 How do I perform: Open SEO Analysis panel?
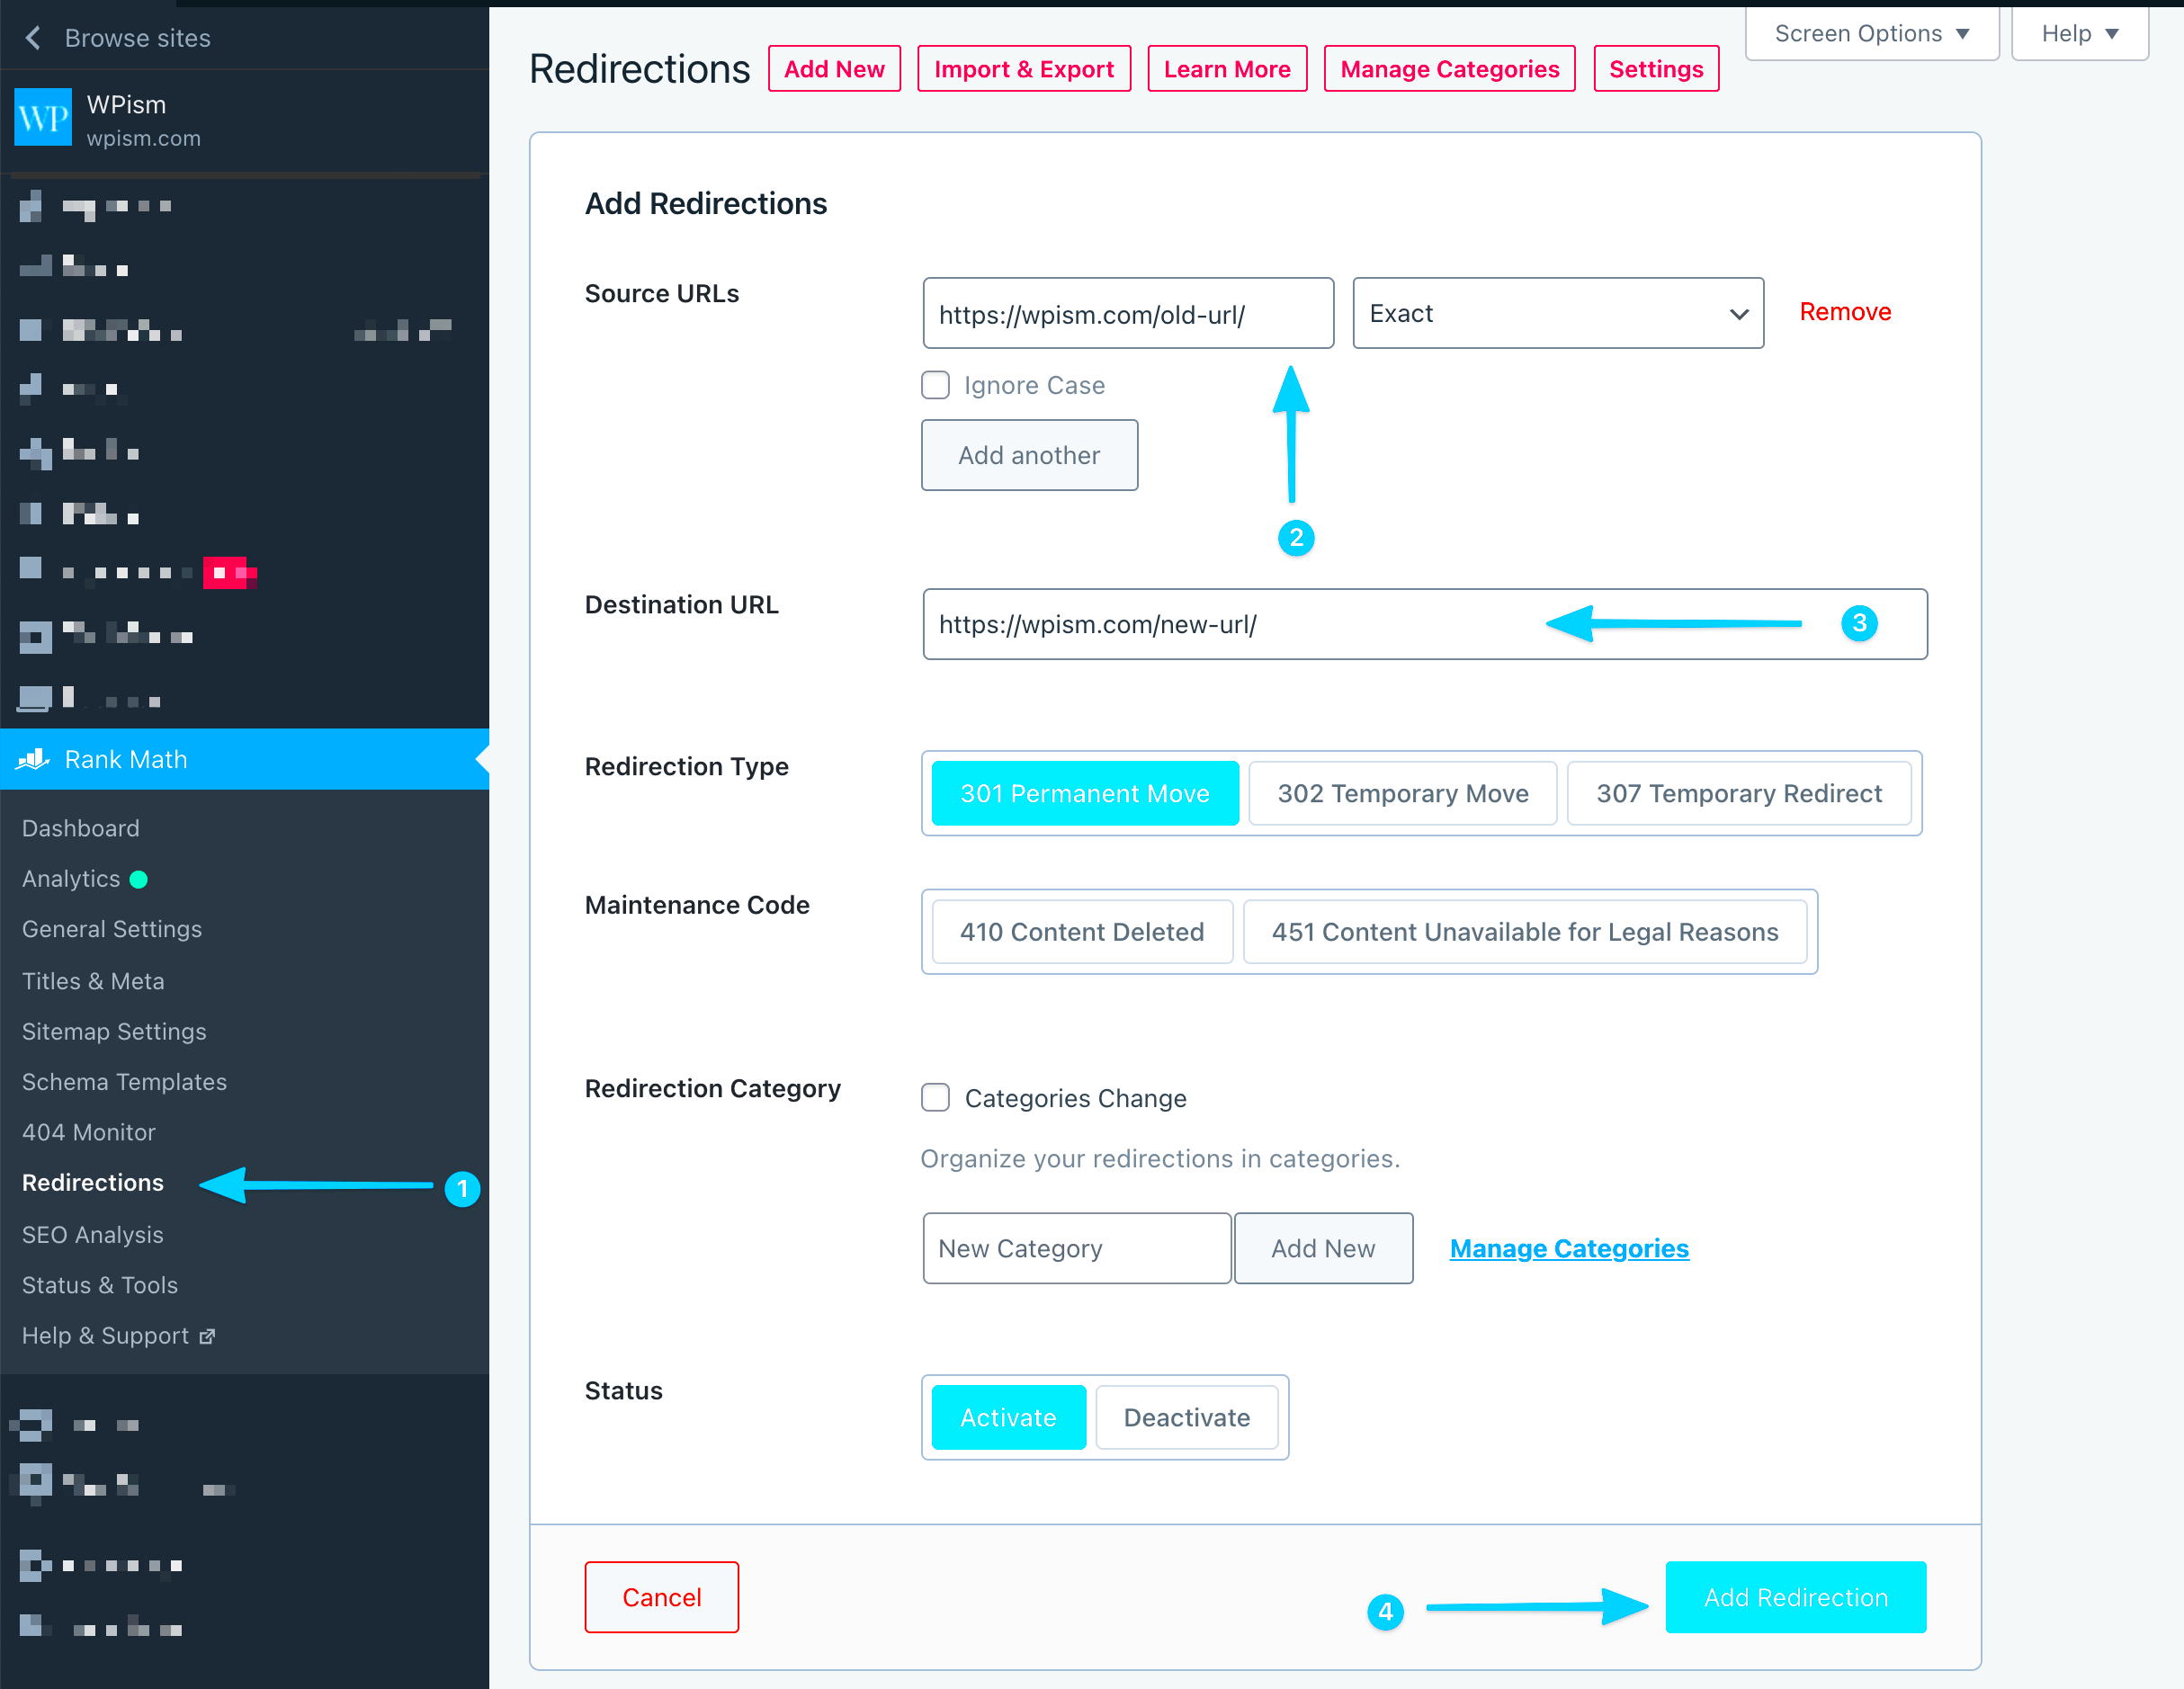click(x=92, y=1236)
